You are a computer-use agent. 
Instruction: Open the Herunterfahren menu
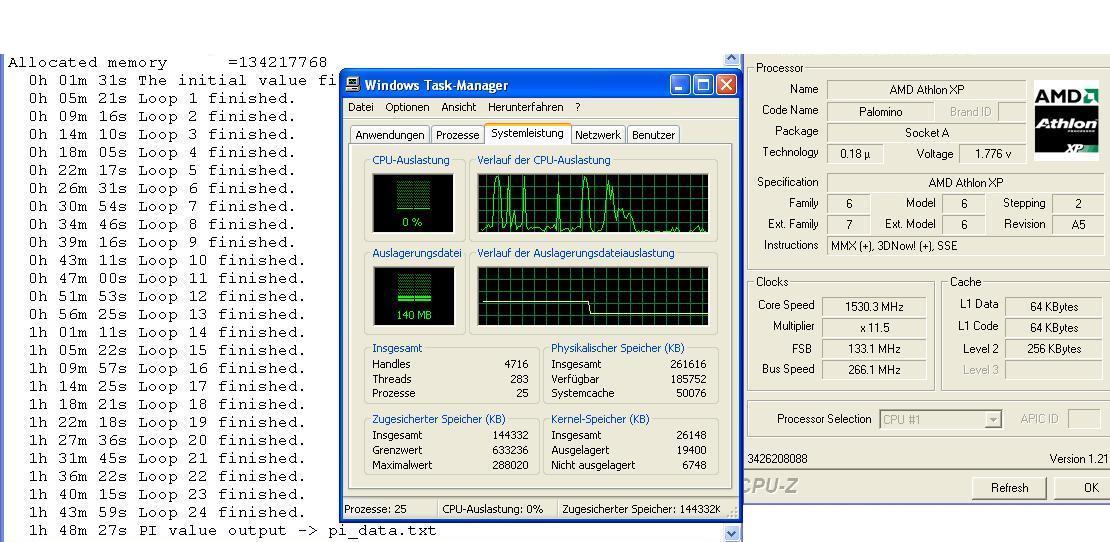525,108
